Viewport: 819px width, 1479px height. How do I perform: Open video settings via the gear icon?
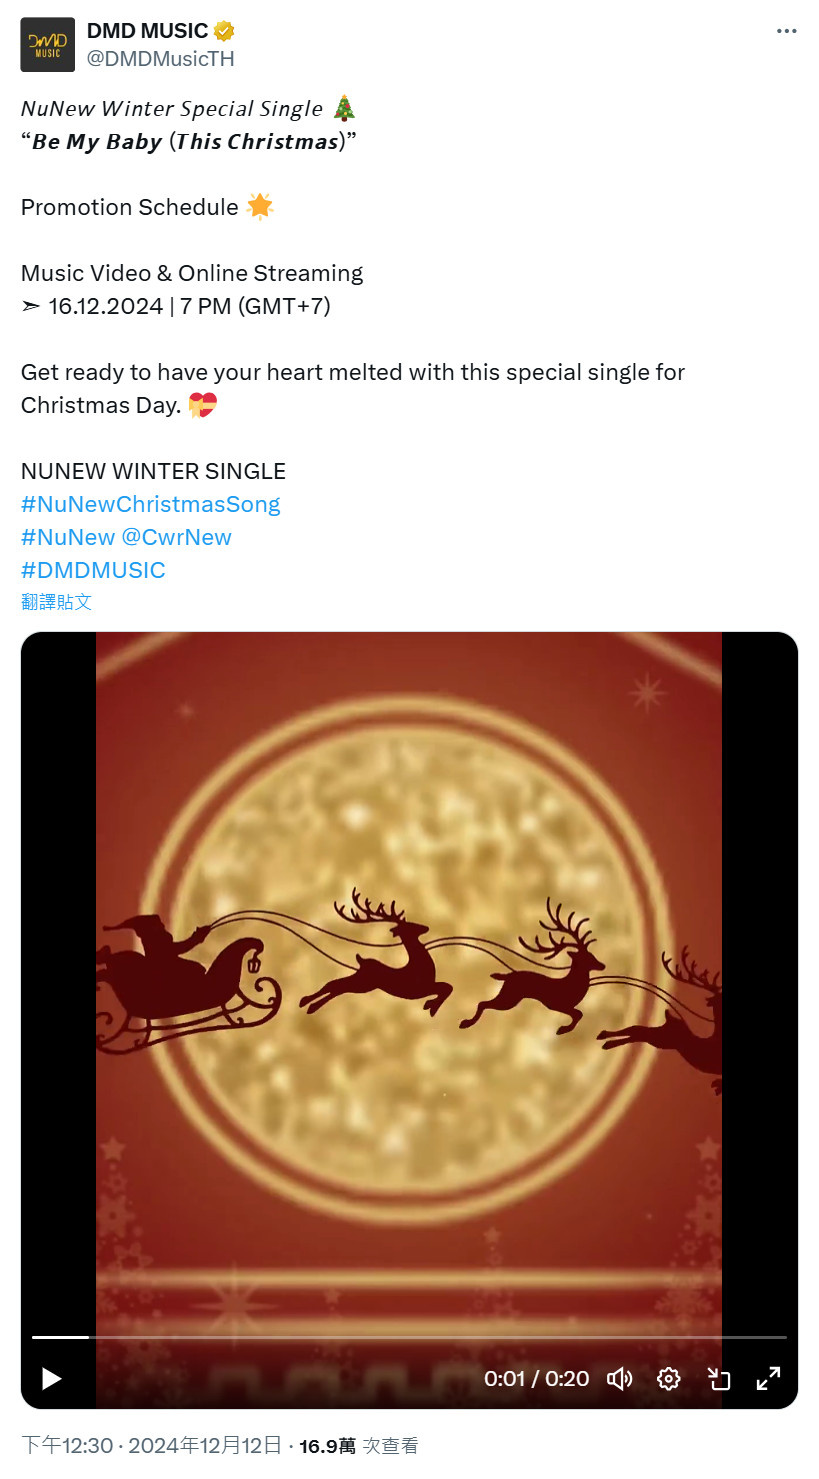click(x=669, y=1379)
